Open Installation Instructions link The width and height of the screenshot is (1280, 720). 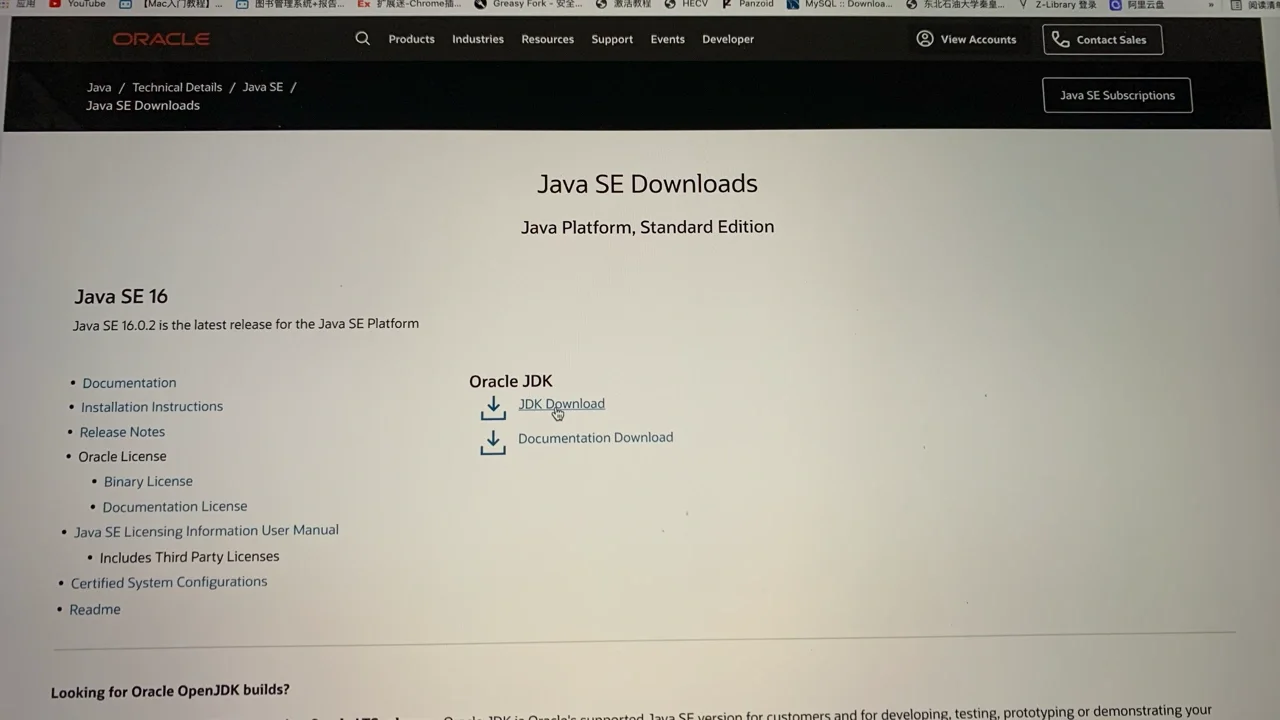pyautogui.click(x=152, y=406)
